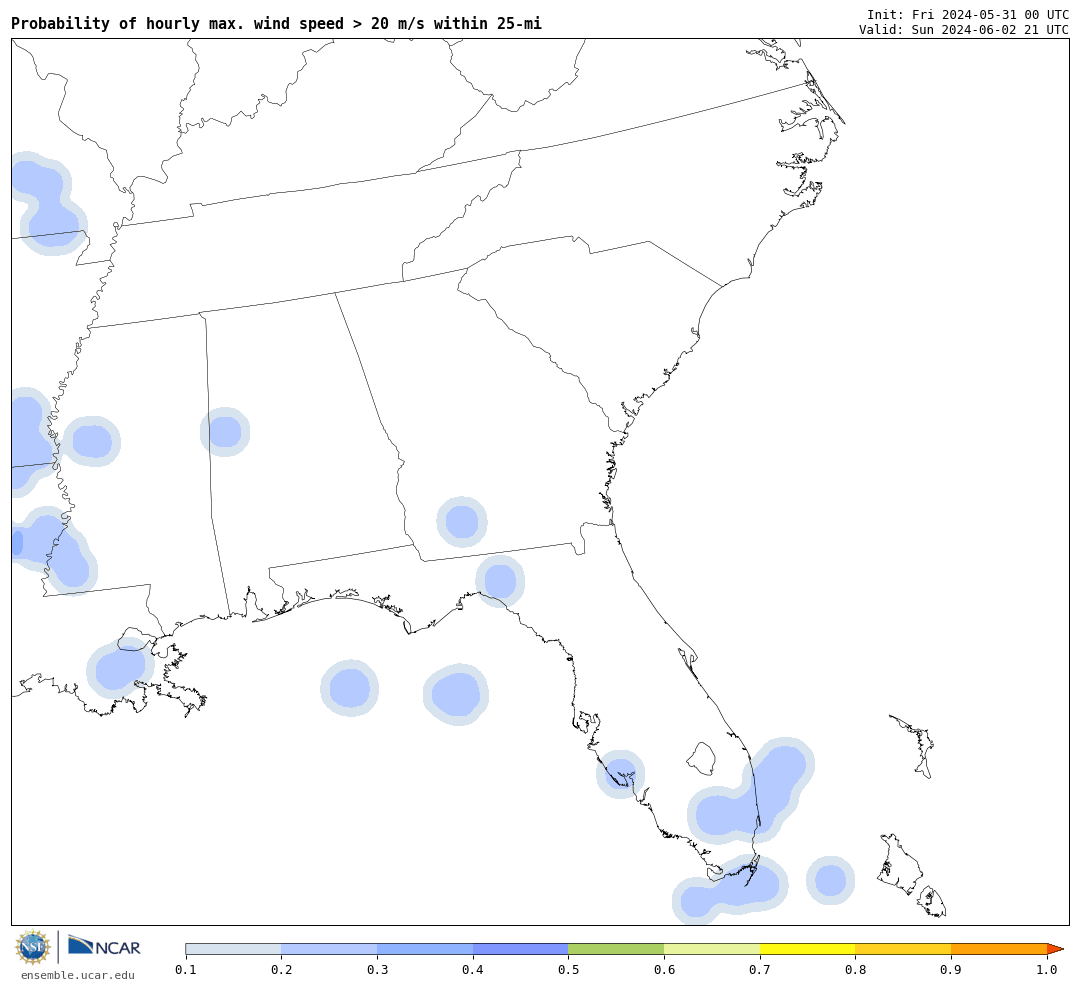
Task: Click the 0.6–0.7 pale yellow-green colorbar segment
Action: 712,949
